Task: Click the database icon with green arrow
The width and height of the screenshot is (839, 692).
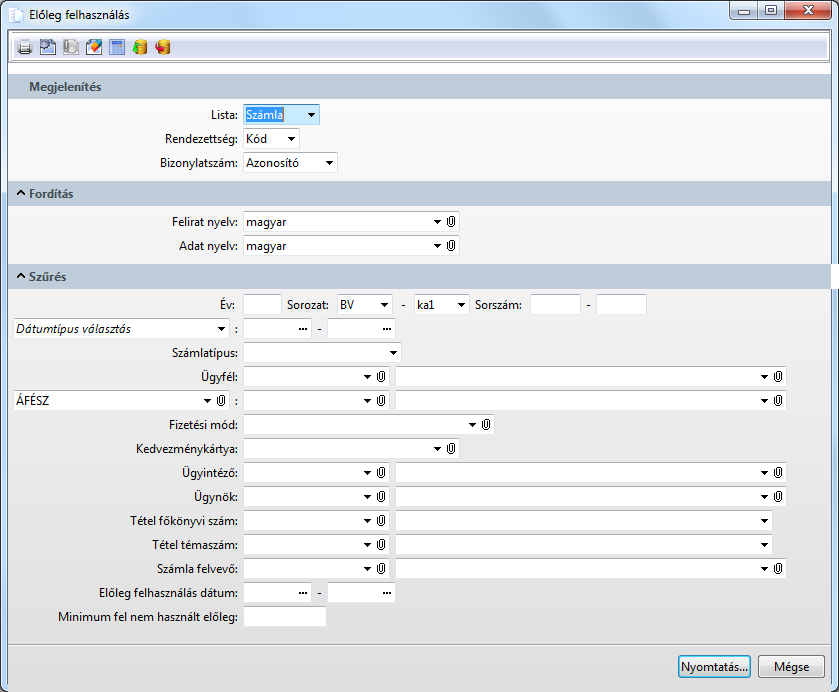Action: coord(140,47)
